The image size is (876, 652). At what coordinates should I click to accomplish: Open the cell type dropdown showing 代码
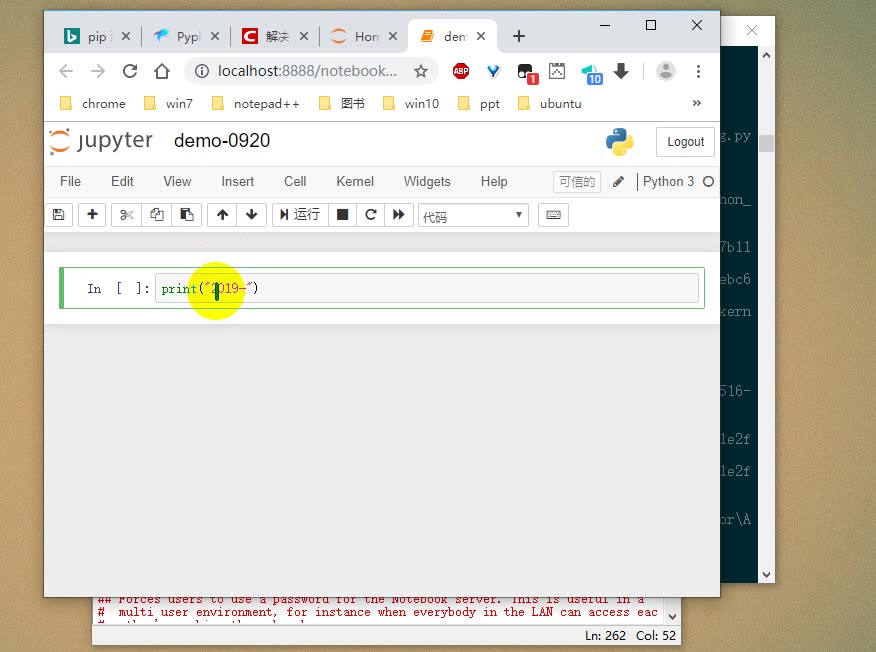pyautogui.click(x=472, y=215)
